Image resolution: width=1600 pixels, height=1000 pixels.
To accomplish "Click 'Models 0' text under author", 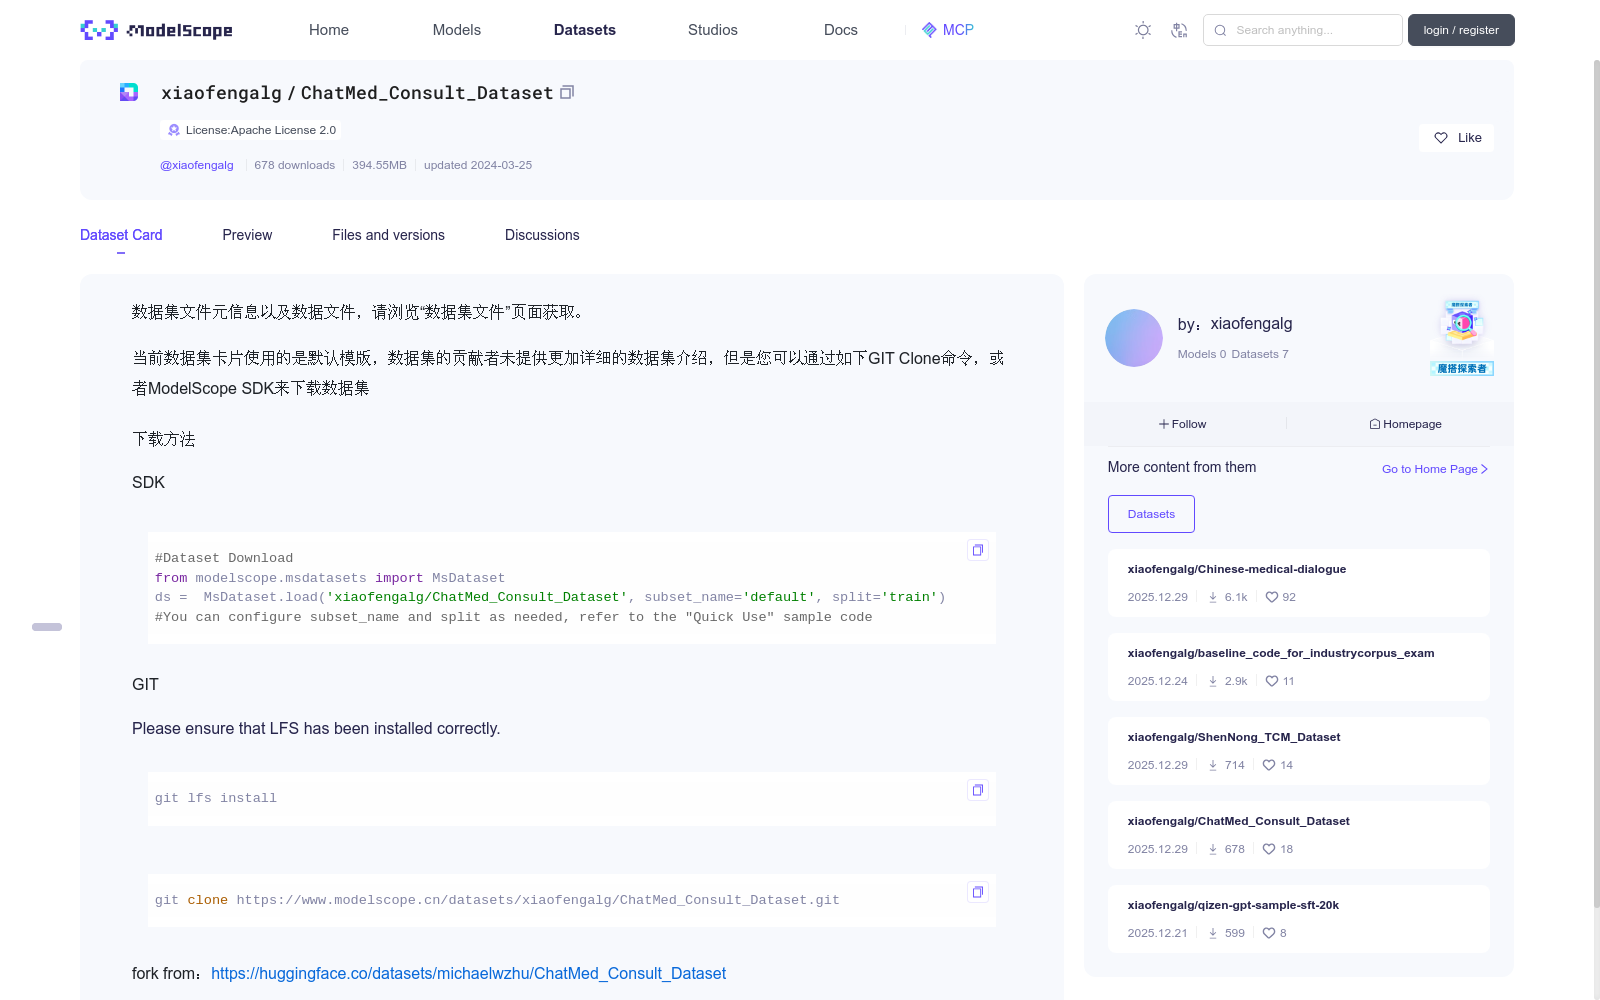I will coord(1201,354).
